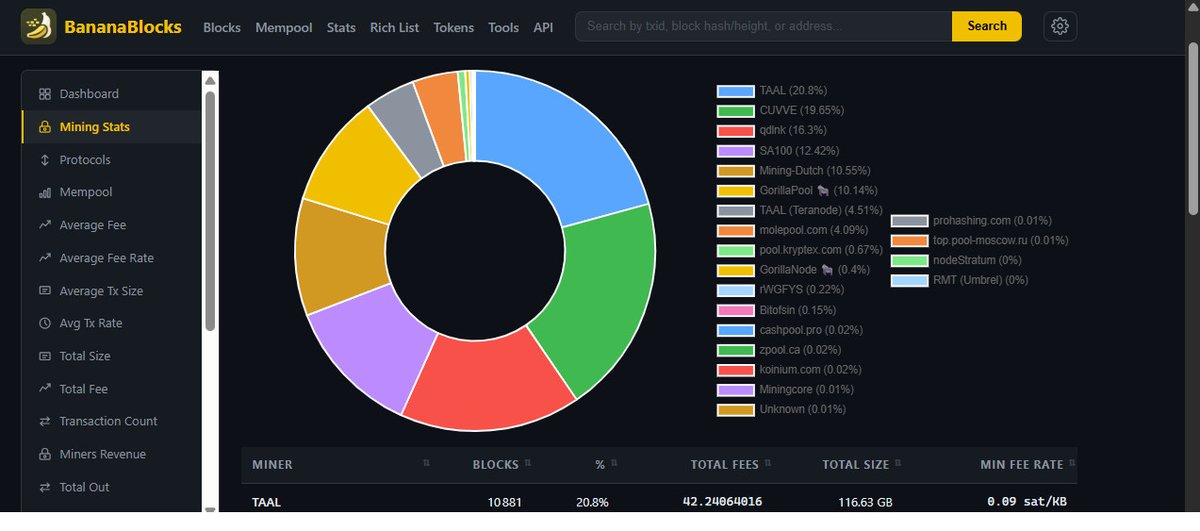1200x531 pixels.
Task: Toggle RMT (Umbrel) (0%) legend entry
Action: coord(959,281)
